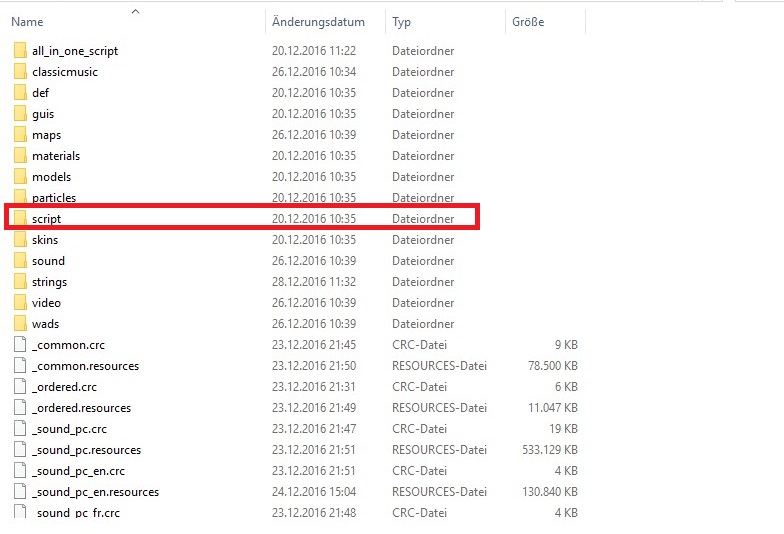Screen dimensions: 784x534
Task: Click the Typ column header
Action: tap(402, 22)
